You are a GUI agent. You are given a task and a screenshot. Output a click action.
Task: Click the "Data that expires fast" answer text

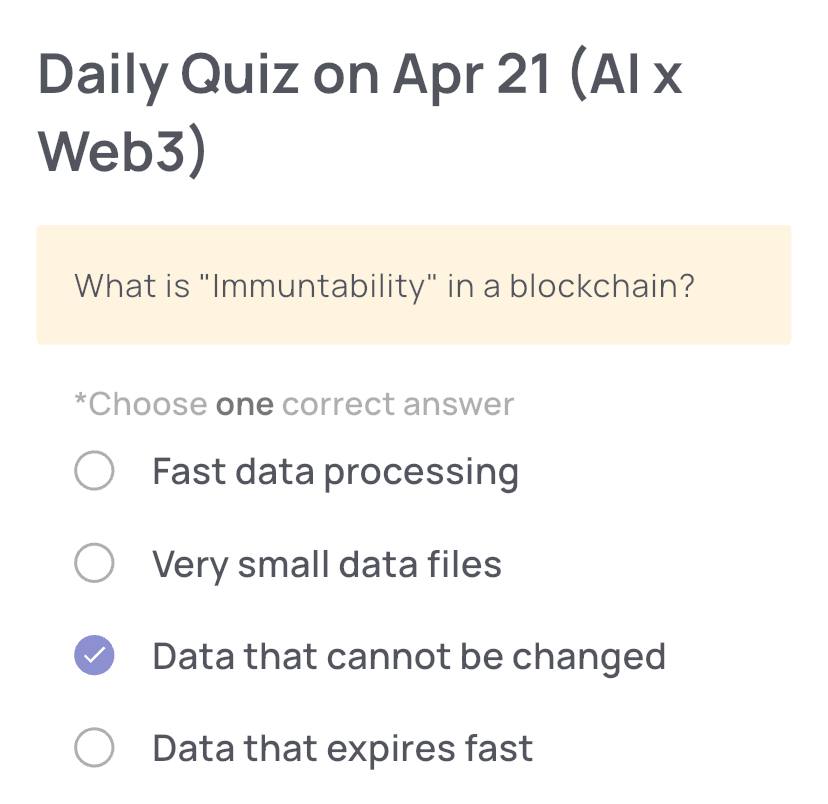coord(342,749)
